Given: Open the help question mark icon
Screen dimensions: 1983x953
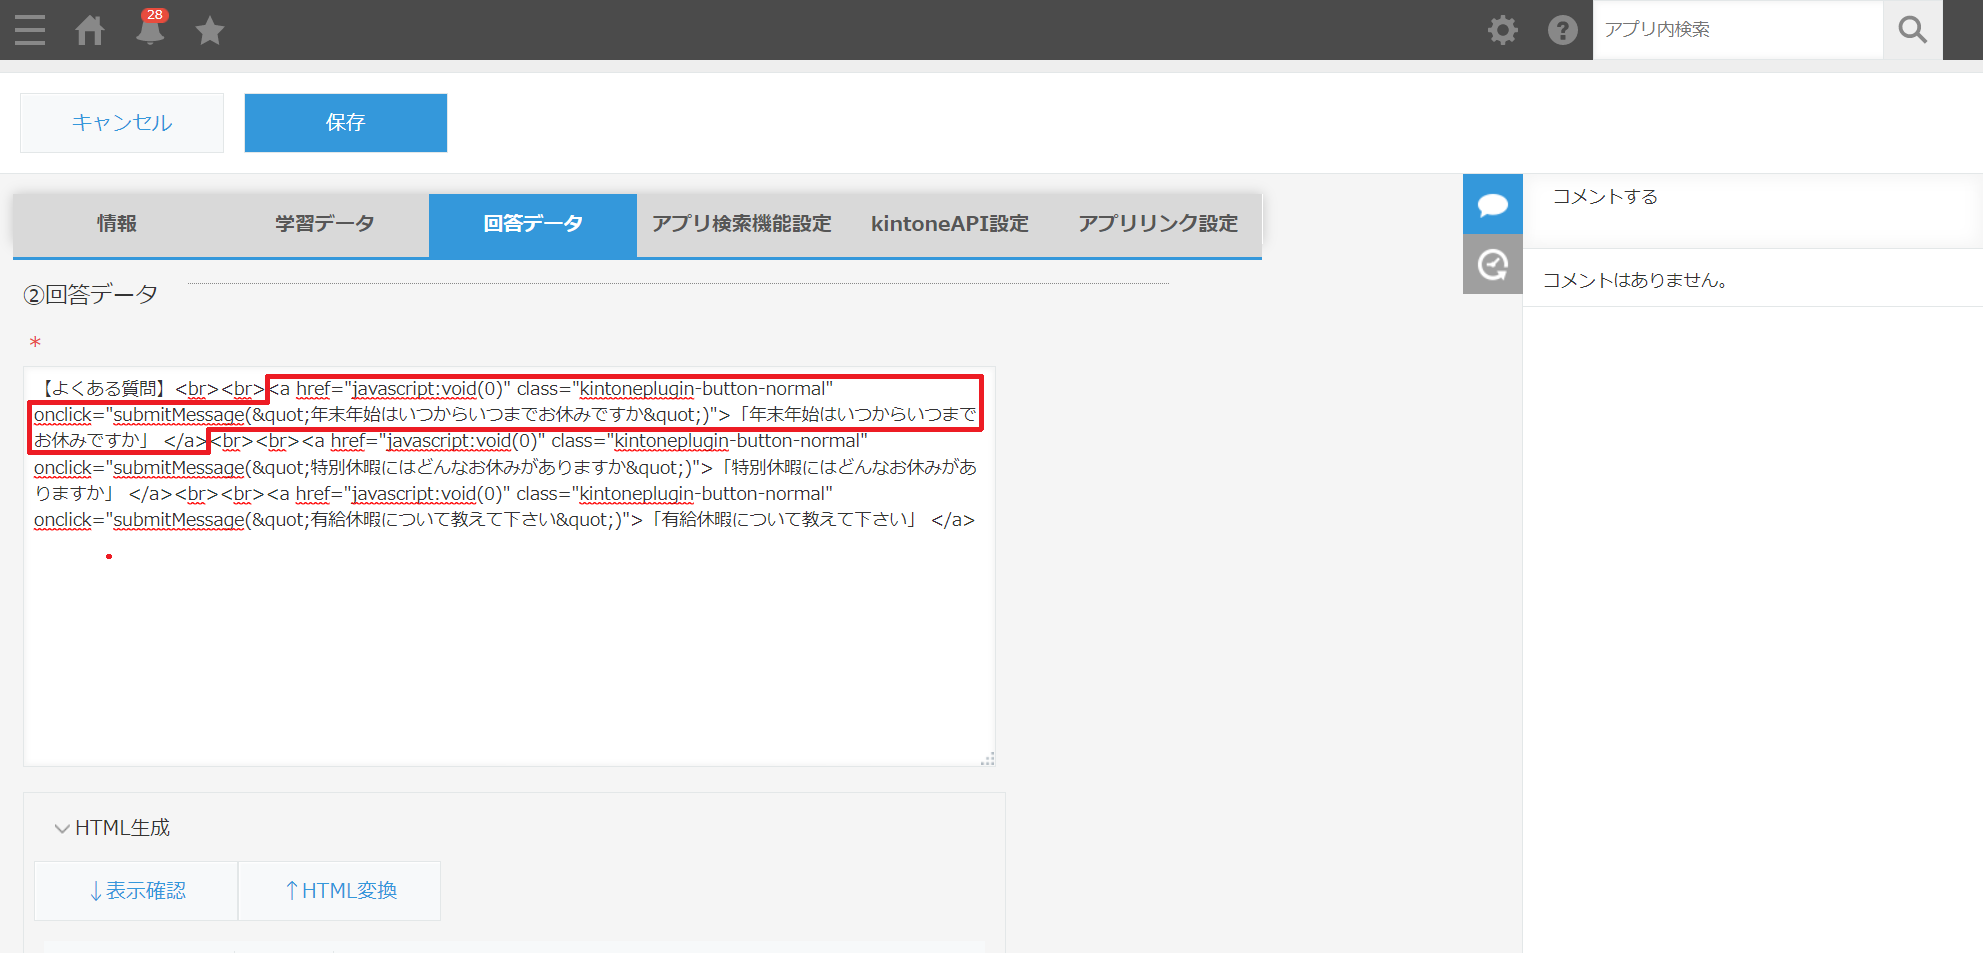Looking at the screenshot, I should (1562, 30).
